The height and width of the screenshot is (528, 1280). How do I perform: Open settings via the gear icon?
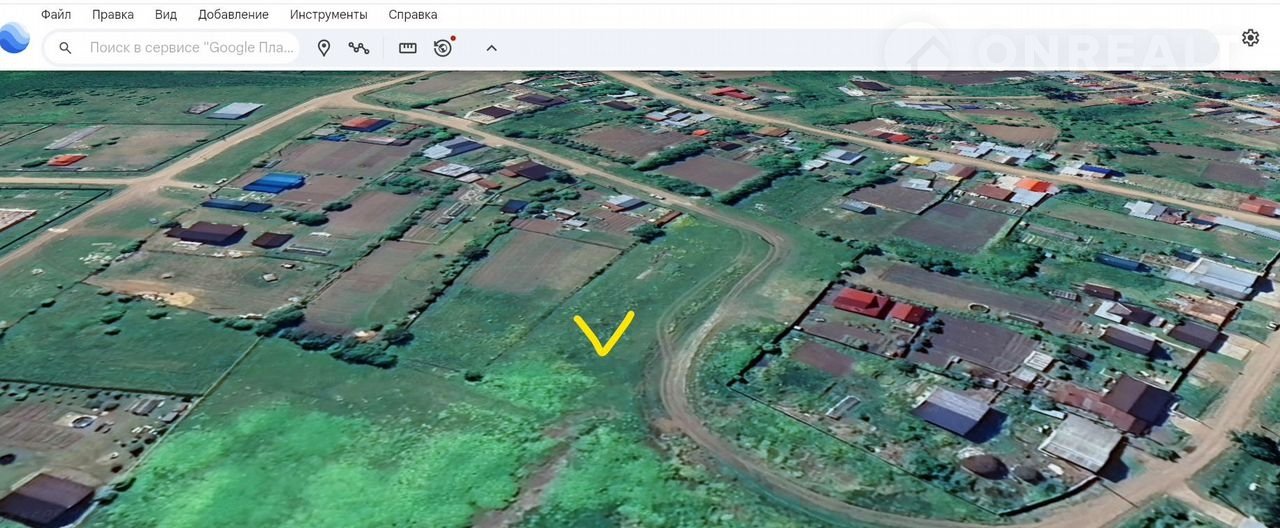tap(1250, 38)
